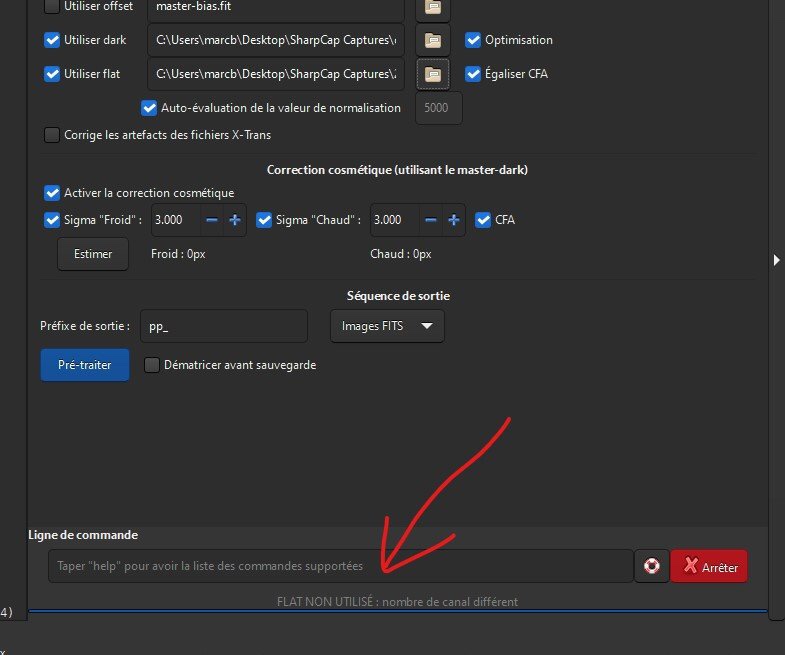Screen dimensions: 785x655
Task: Increase Sigma Chaud value with plus
Action: [x=453, y=220]
